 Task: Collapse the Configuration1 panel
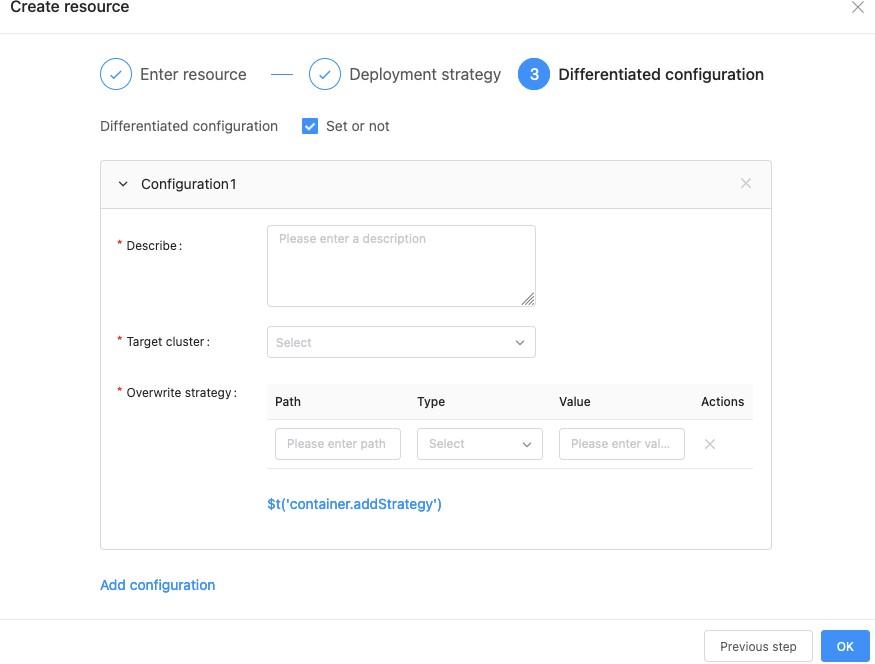(123, 184)
